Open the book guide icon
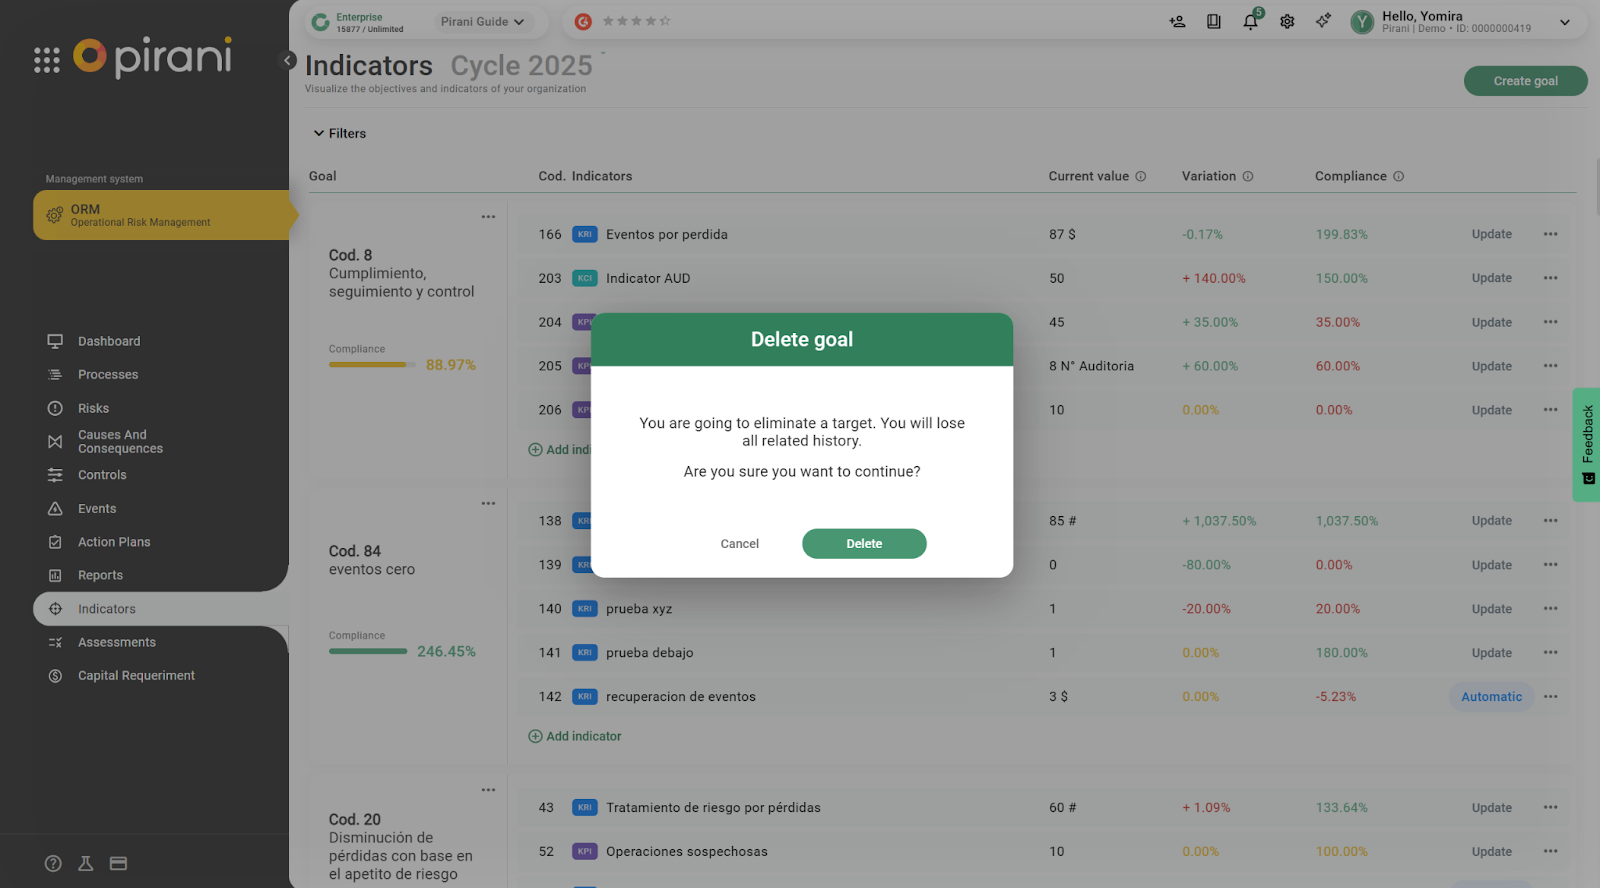Viewport: 1600px width, 888px height. (1214, 22)
